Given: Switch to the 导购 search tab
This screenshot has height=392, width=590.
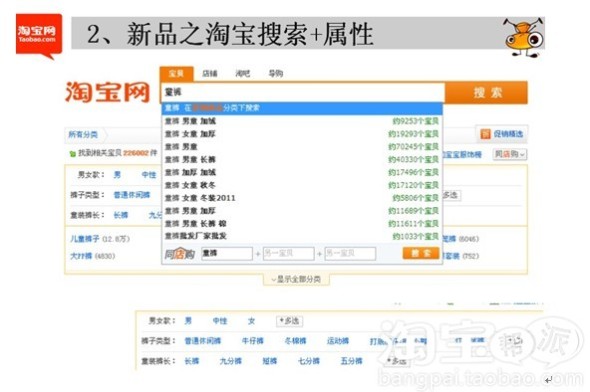Looking at the screenshot, I should point(276,73).
